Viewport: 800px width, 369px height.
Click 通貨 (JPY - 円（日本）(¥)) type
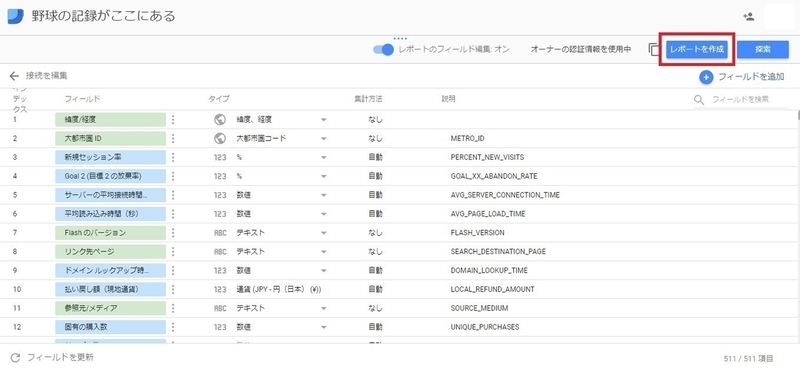279,289
